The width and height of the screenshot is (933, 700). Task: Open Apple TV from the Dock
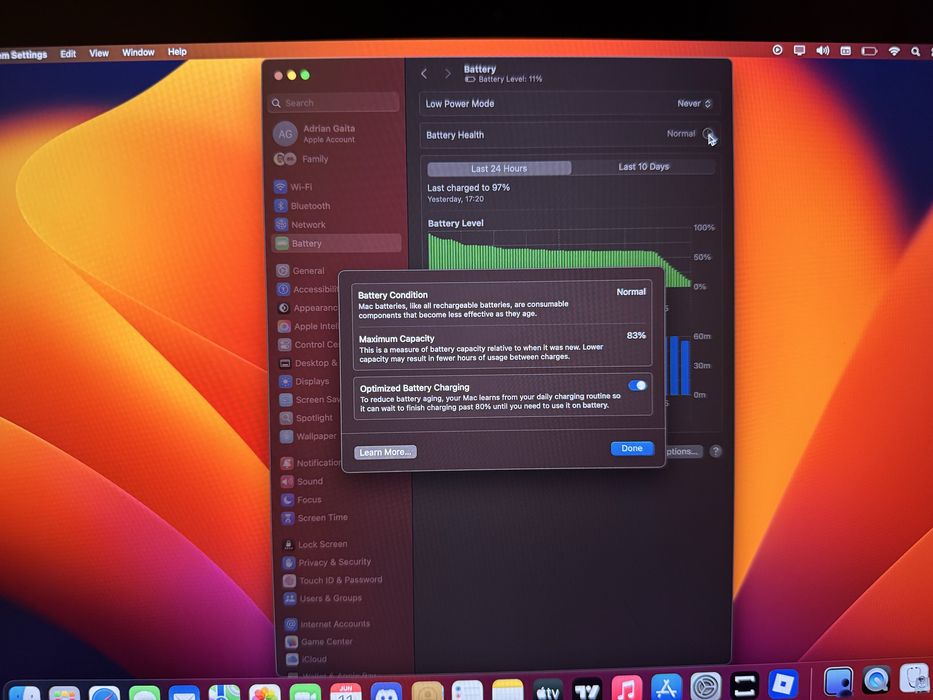point(547,692)
